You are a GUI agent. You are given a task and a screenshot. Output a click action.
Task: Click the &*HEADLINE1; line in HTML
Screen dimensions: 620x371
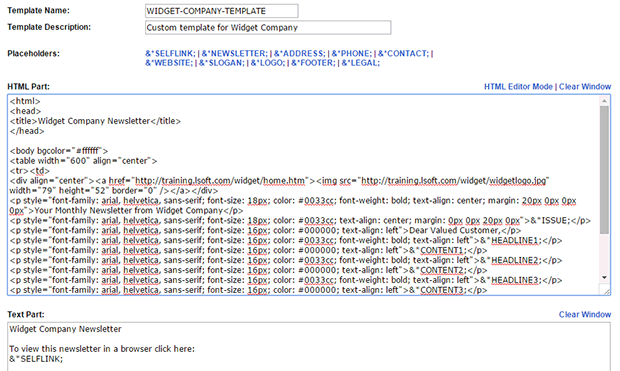[x=286, y=240]
